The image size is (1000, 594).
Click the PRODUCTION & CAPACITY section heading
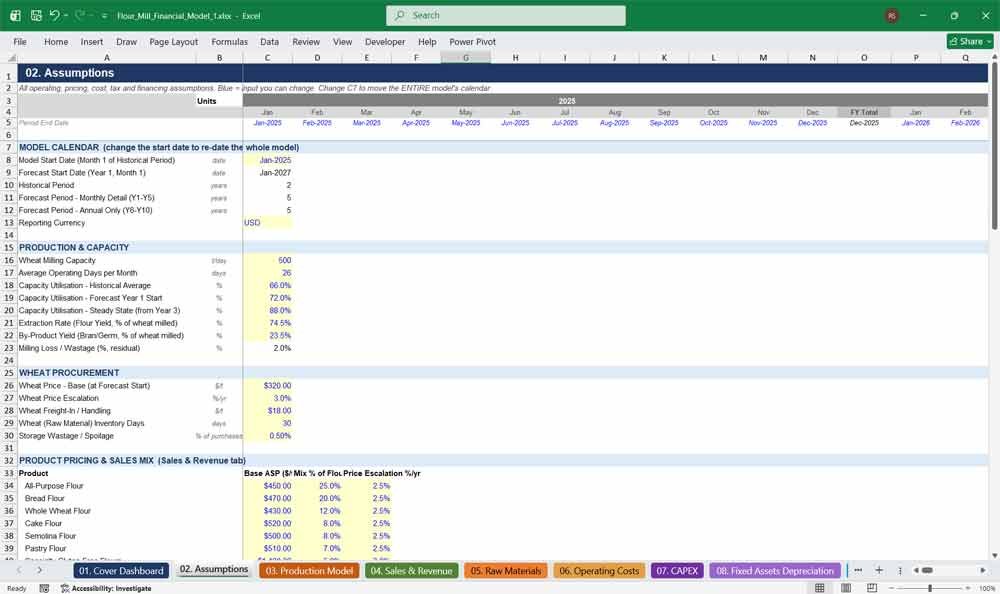coord(74,248)
